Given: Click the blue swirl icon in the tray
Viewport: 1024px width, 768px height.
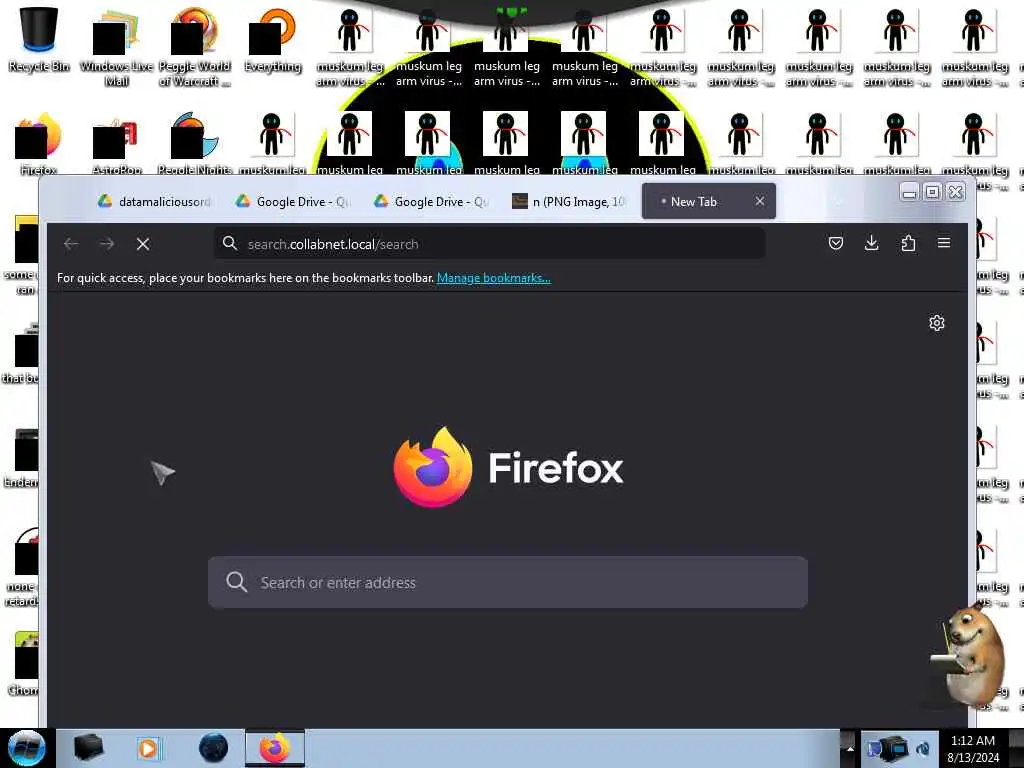Looking at the screenshot, I should click(x=923, y=750).
